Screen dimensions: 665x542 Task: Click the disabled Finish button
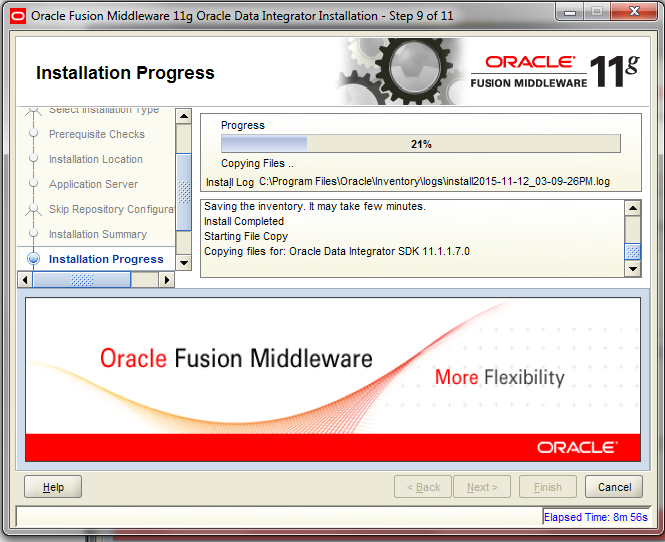(548, 487)
